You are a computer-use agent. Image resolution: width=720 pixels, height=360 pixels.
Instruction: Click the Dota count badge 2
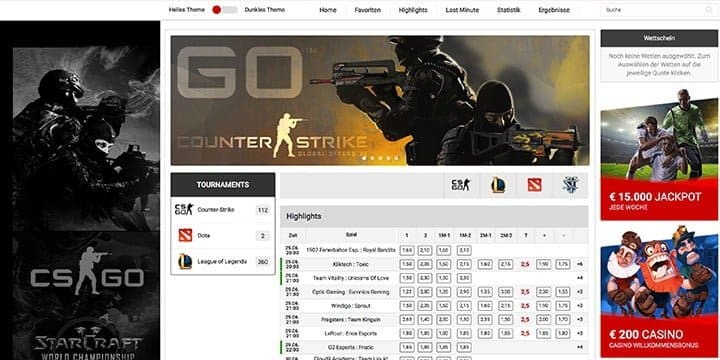(x=263, y=236)
